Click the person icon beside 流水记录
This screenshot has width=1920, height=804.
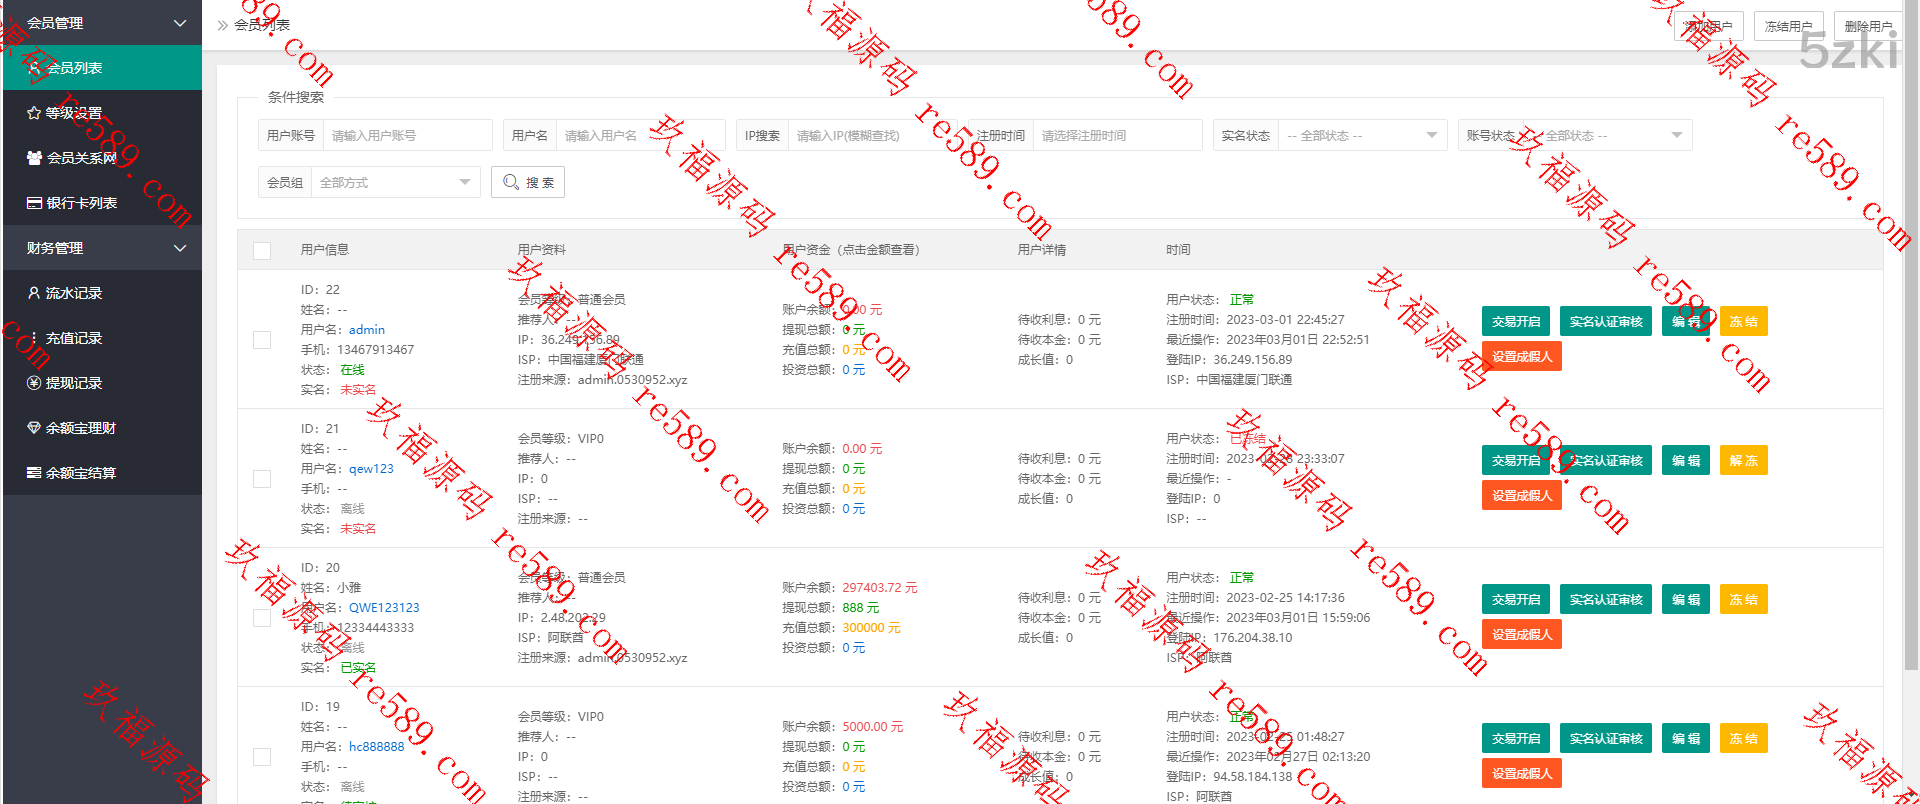[34, 293]
